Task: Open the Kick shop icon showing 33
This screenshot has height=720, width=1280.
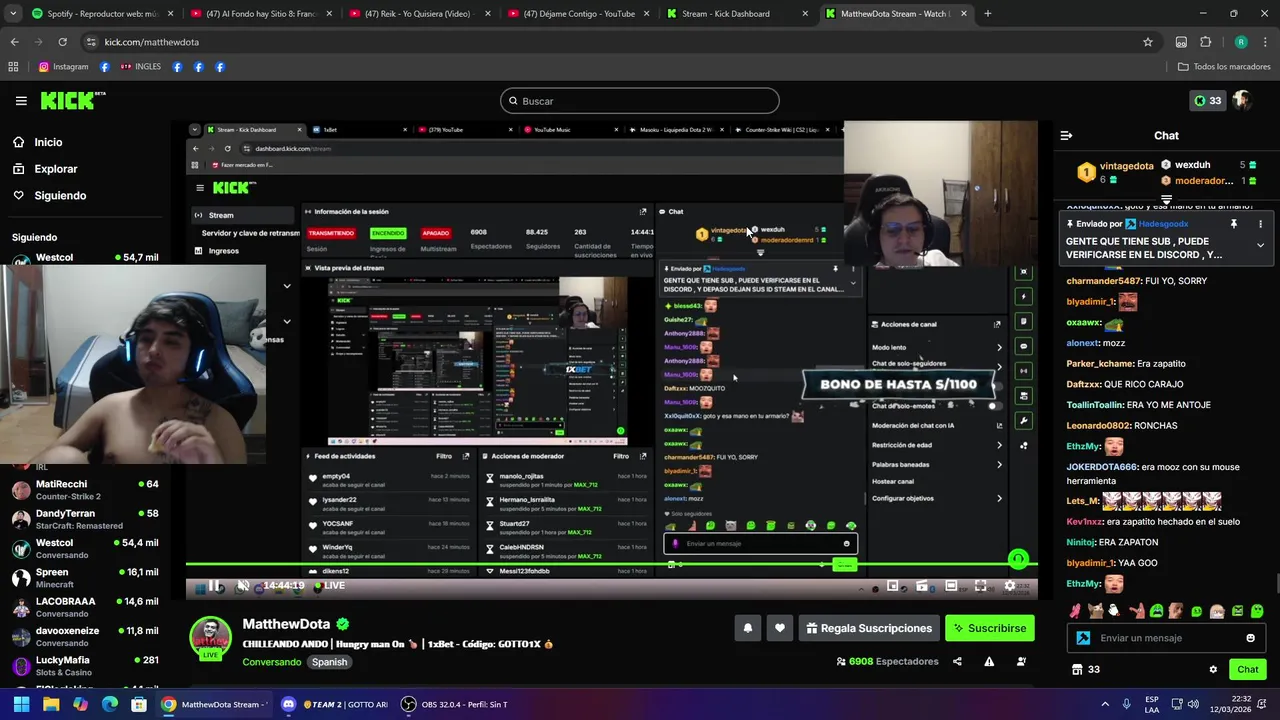Action: (1086, 670)
